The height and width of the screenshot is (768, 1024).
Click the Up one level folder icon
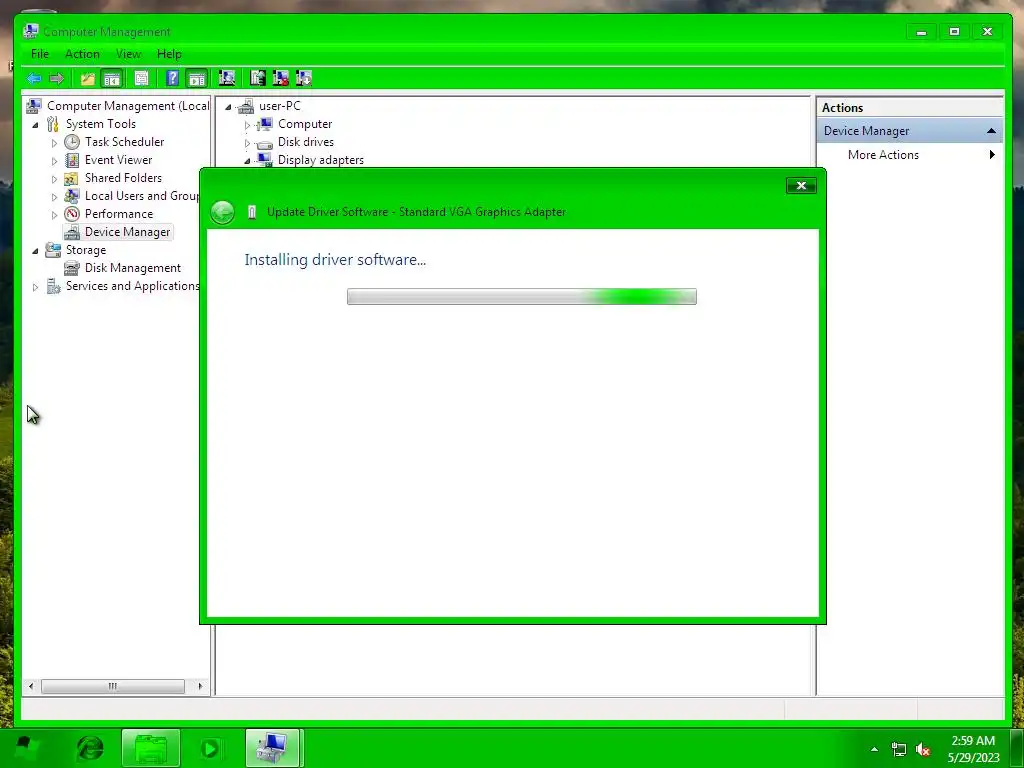(88, 79)
